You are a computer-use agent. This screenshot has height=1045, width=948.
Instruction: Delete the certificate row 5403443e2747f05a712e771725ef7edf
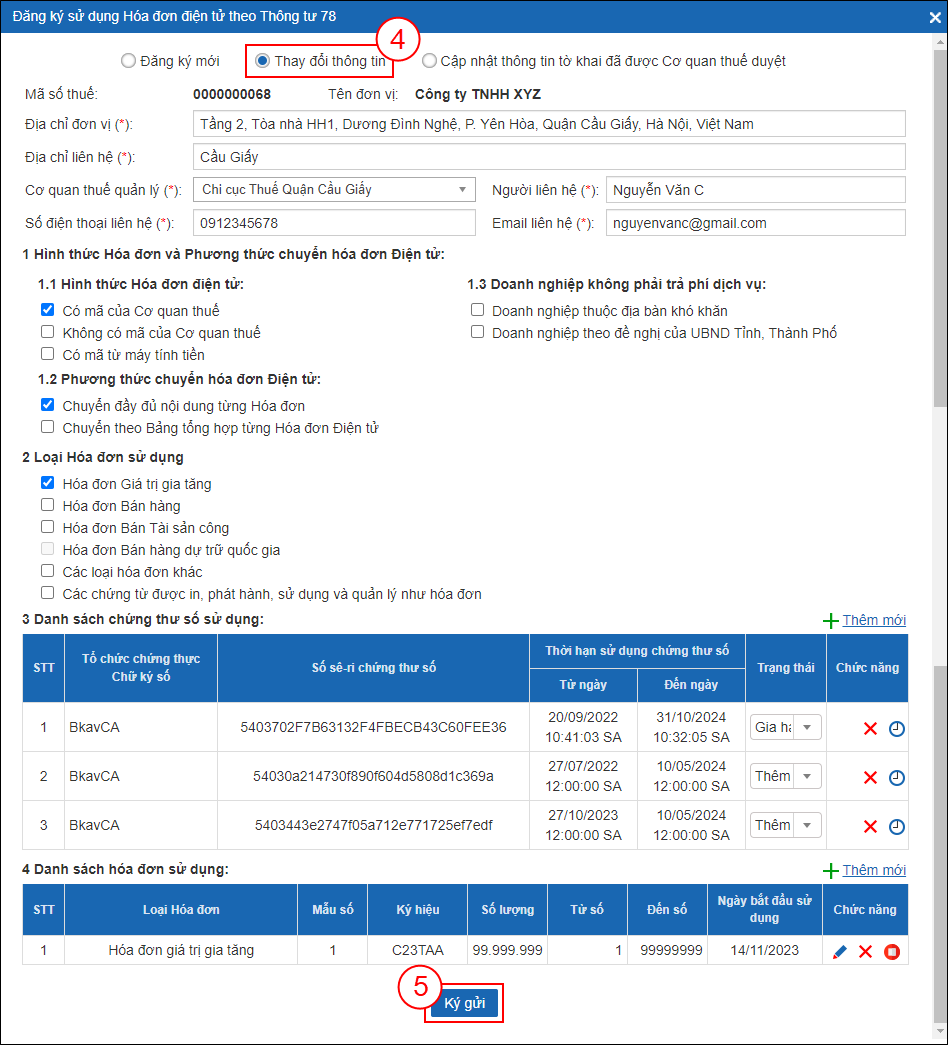click(x=870, y=826)
